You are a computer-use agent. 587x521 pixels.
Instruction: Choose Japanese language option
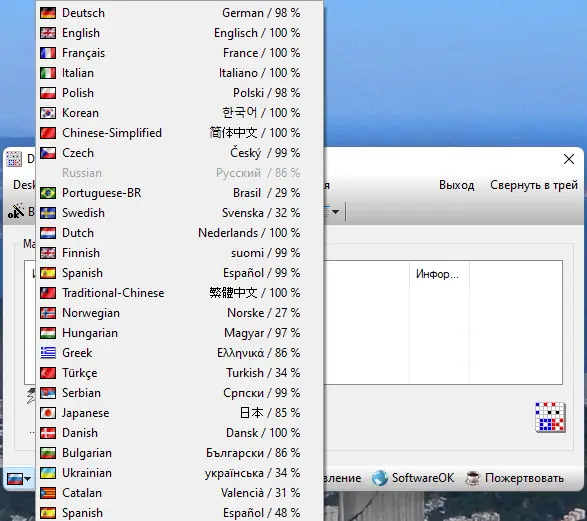coord(179,413)
